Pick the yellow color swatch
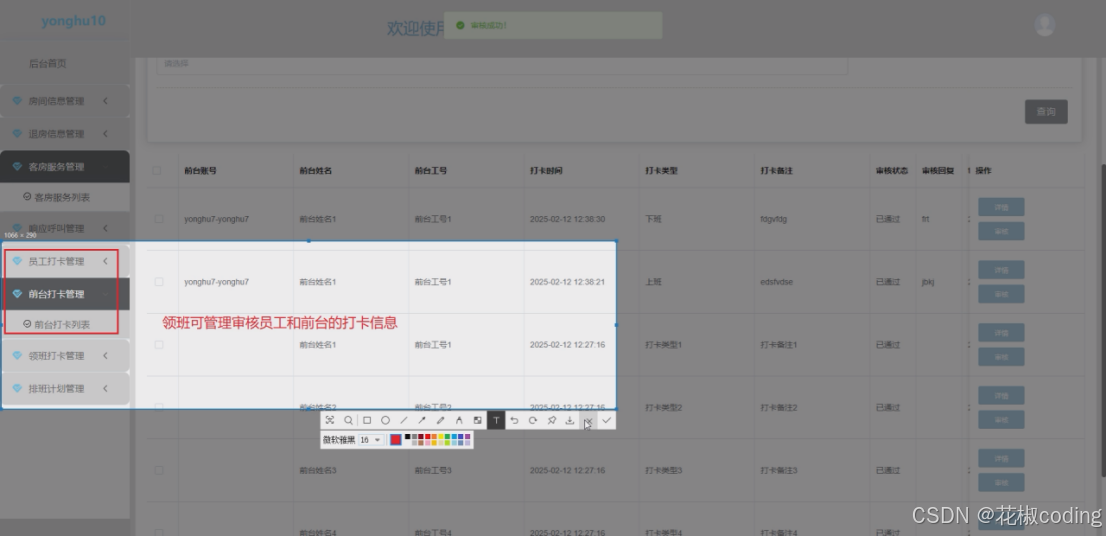This screenshot has height=536, width=1106. point(441,437)
